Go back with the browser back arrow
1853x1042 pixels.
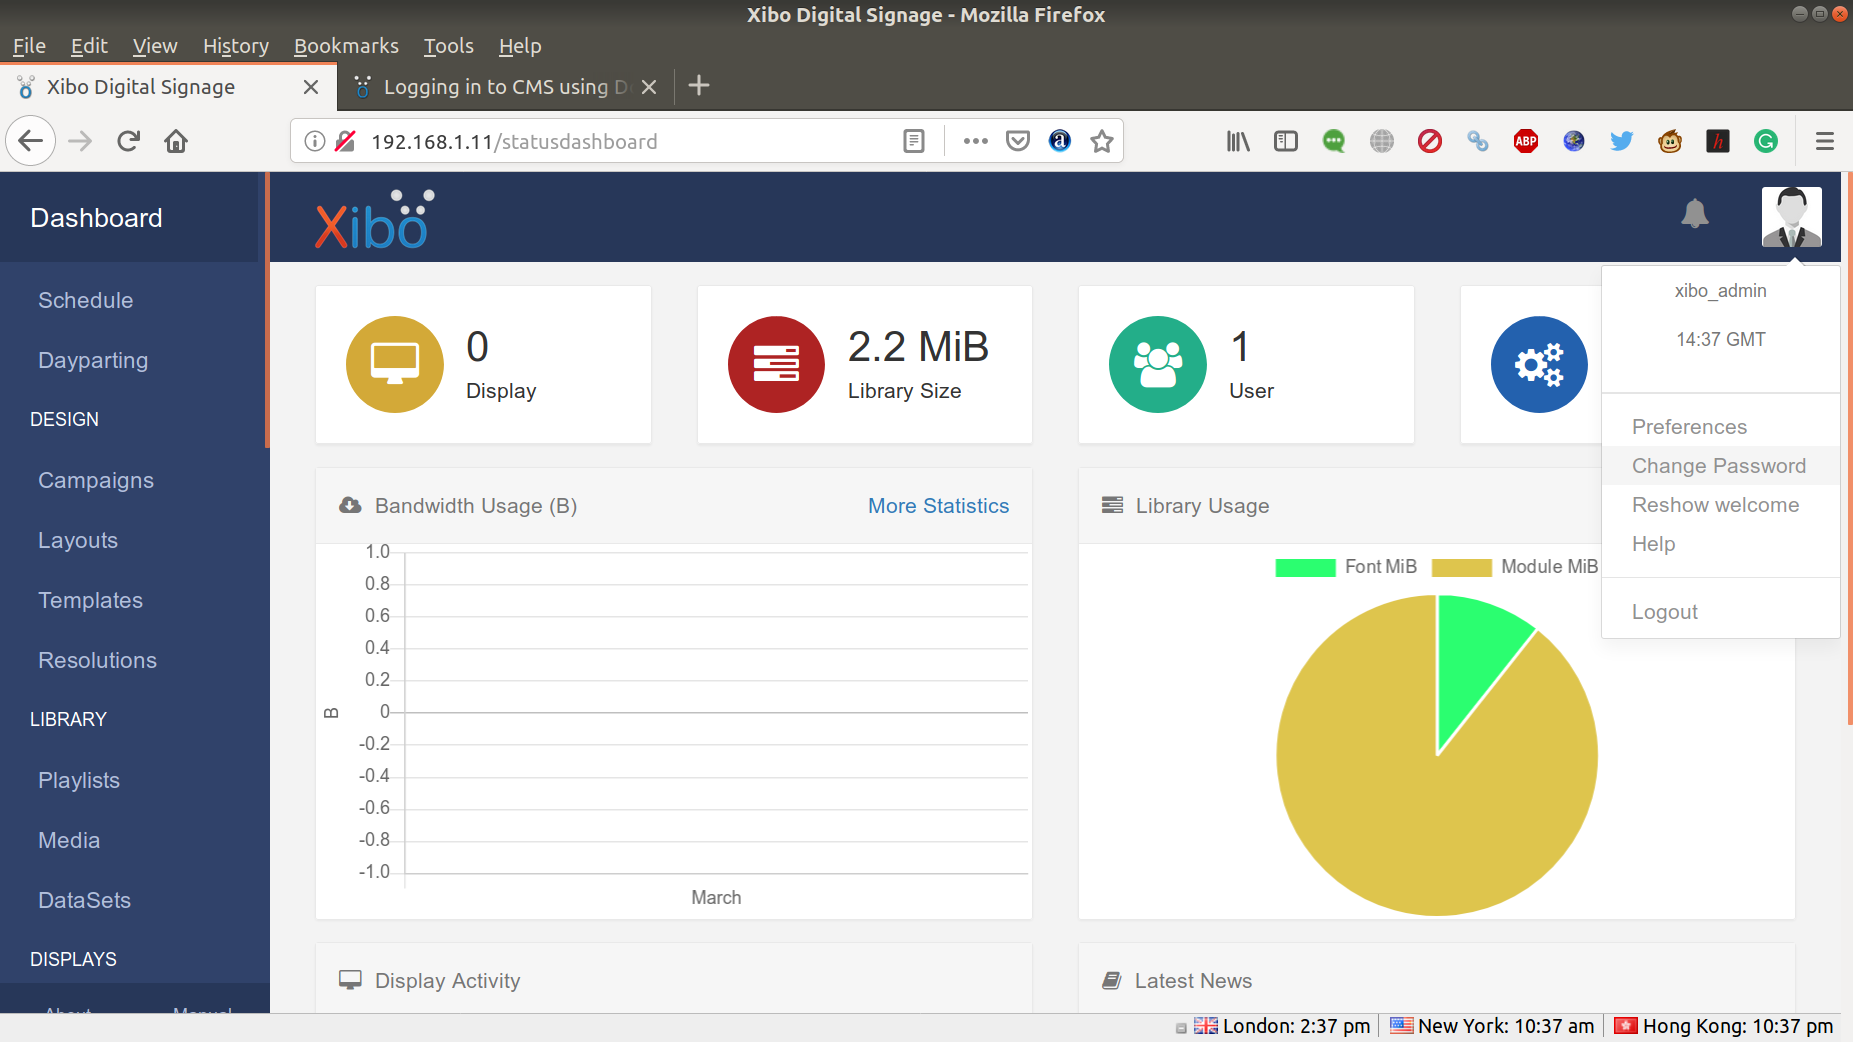(31, 141)
